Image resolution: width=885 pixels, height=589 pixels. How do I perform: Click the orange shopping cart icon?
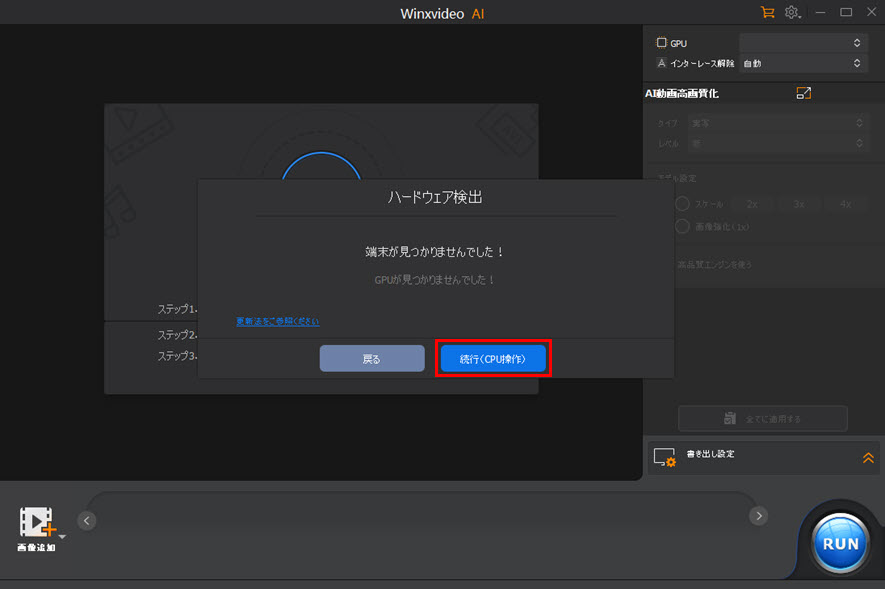[767, 13]
